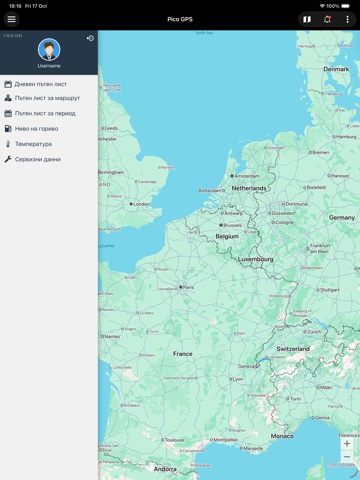Click the Luxembourg label on map
Viewport: 360px width, 480px height.
point(255,259)
